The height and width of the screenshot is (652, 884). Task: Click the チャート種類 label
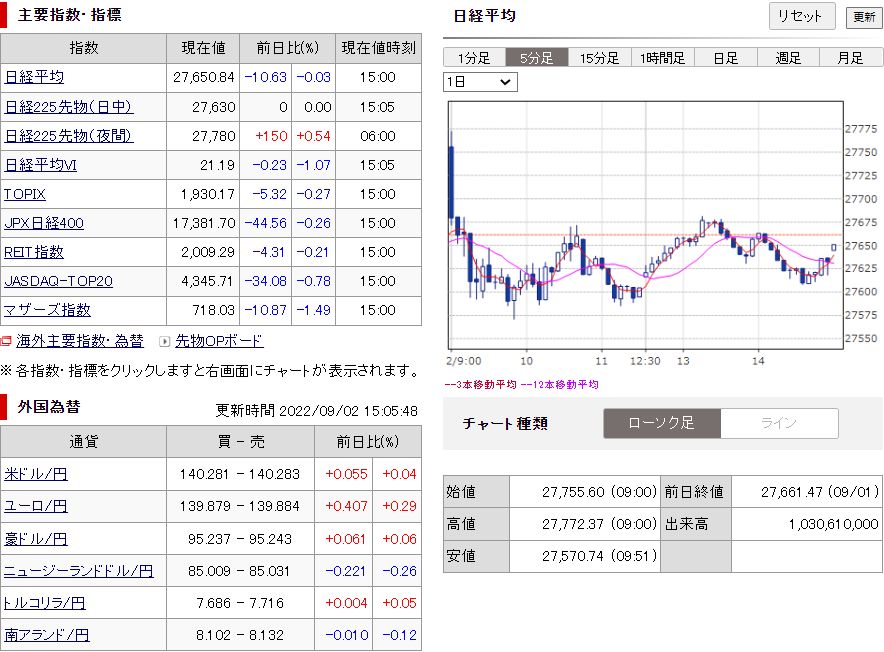tap(505, 423)
